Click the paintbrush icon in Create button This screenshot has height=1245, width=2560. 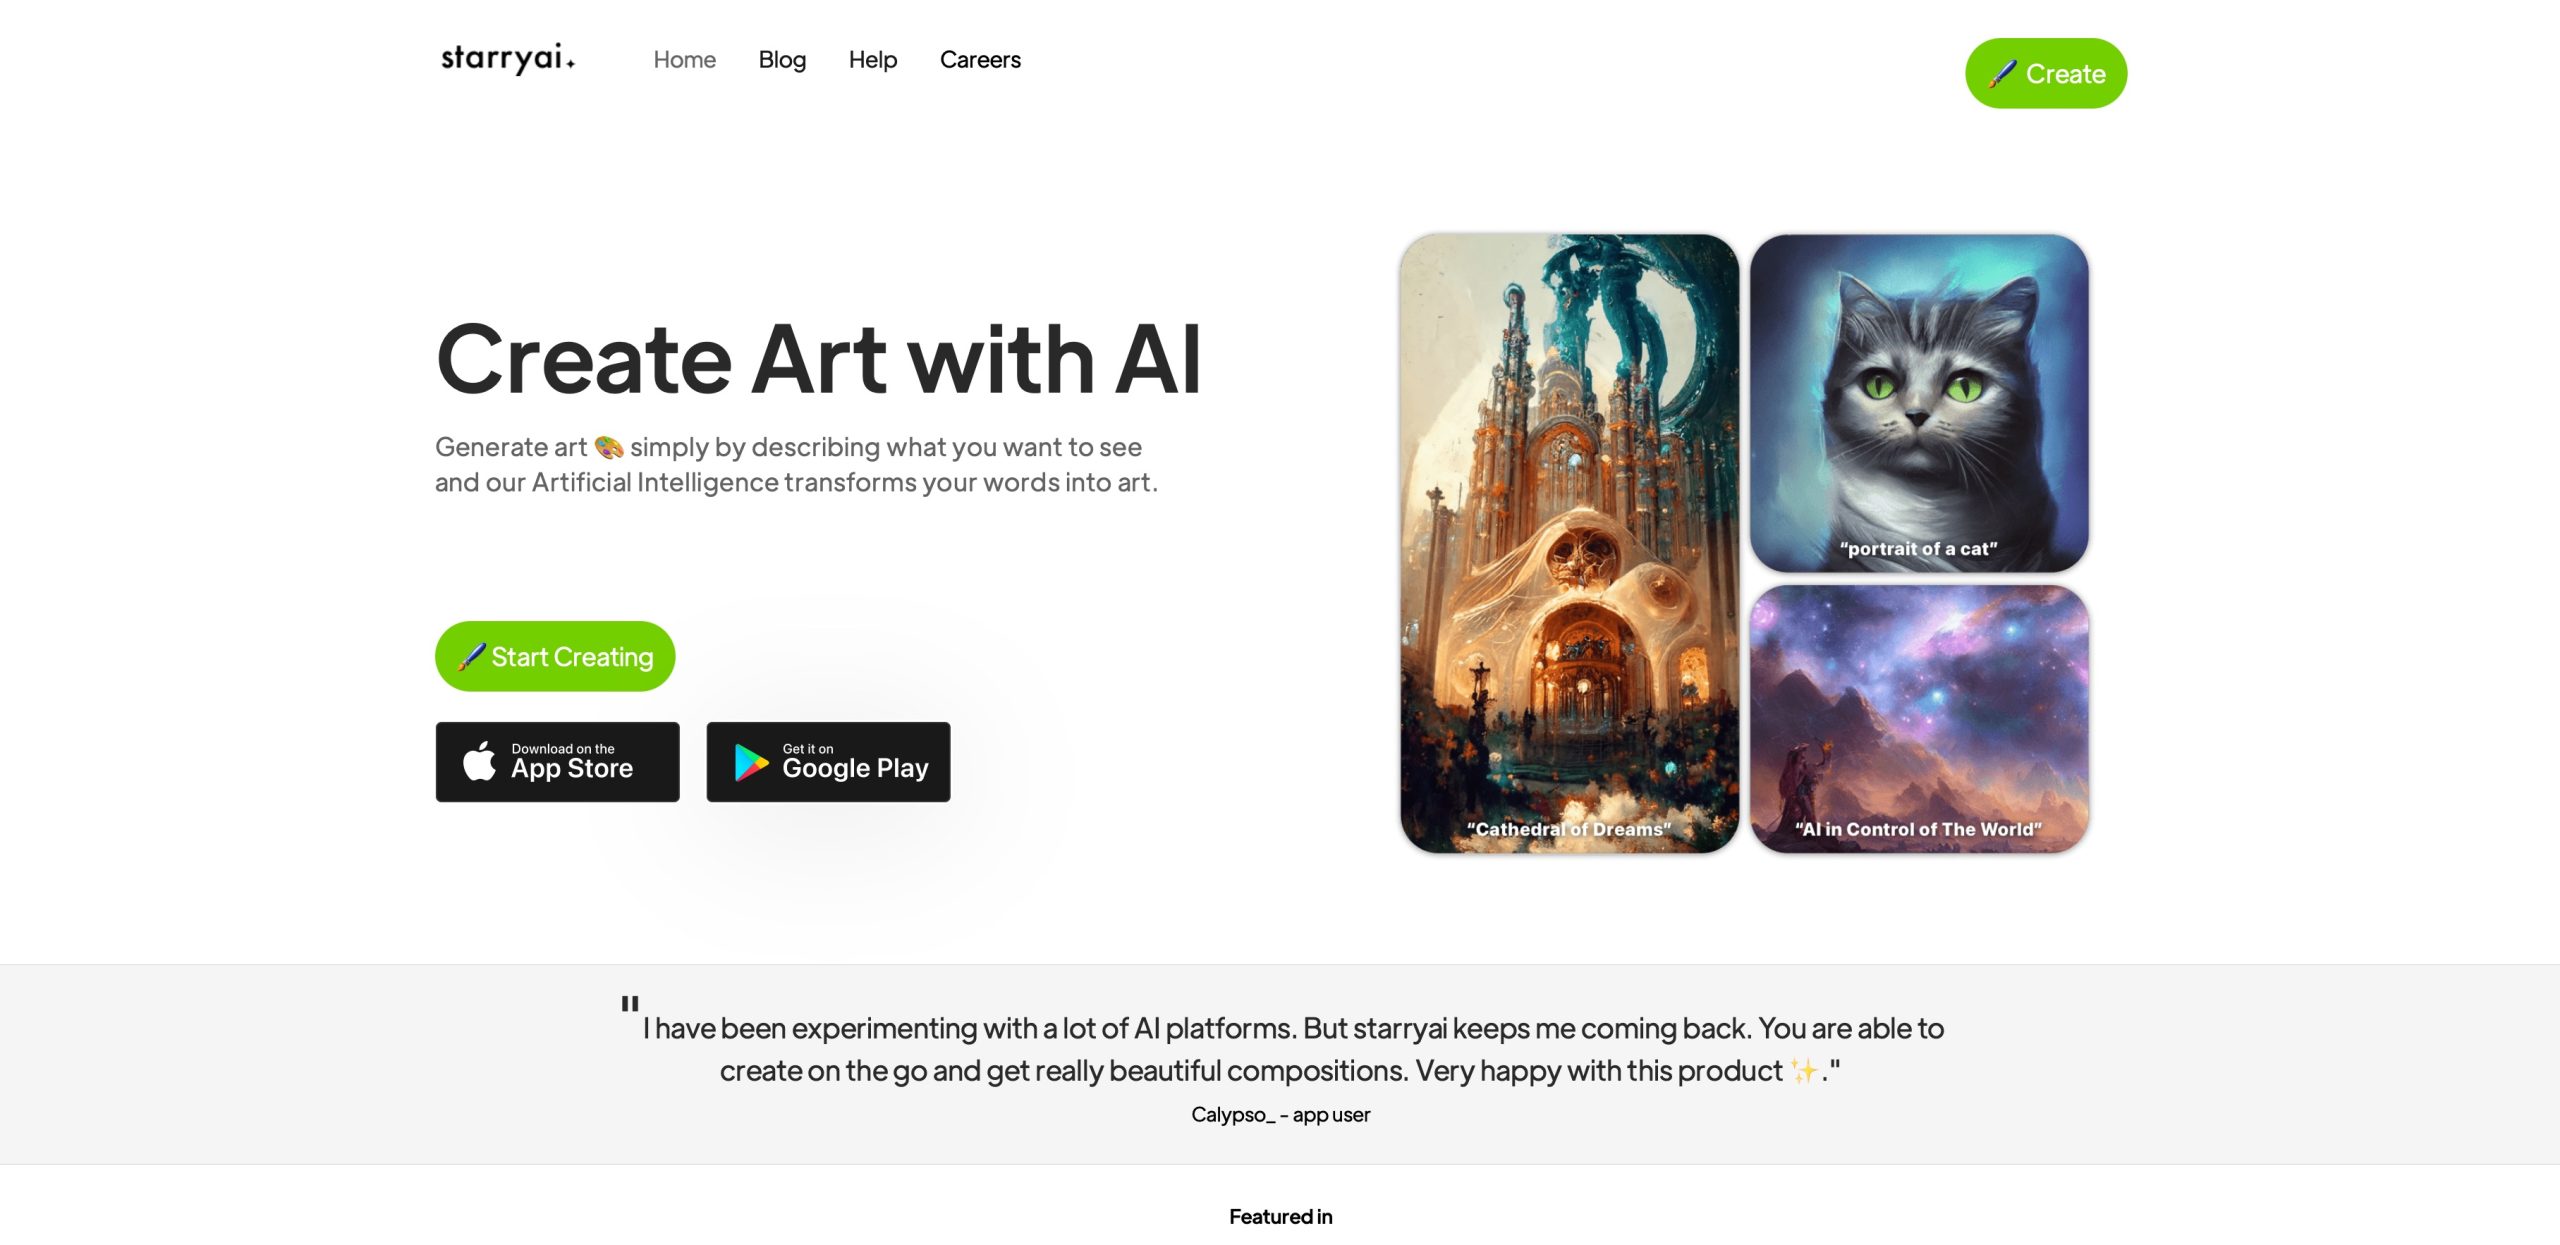coord(2003,73)
